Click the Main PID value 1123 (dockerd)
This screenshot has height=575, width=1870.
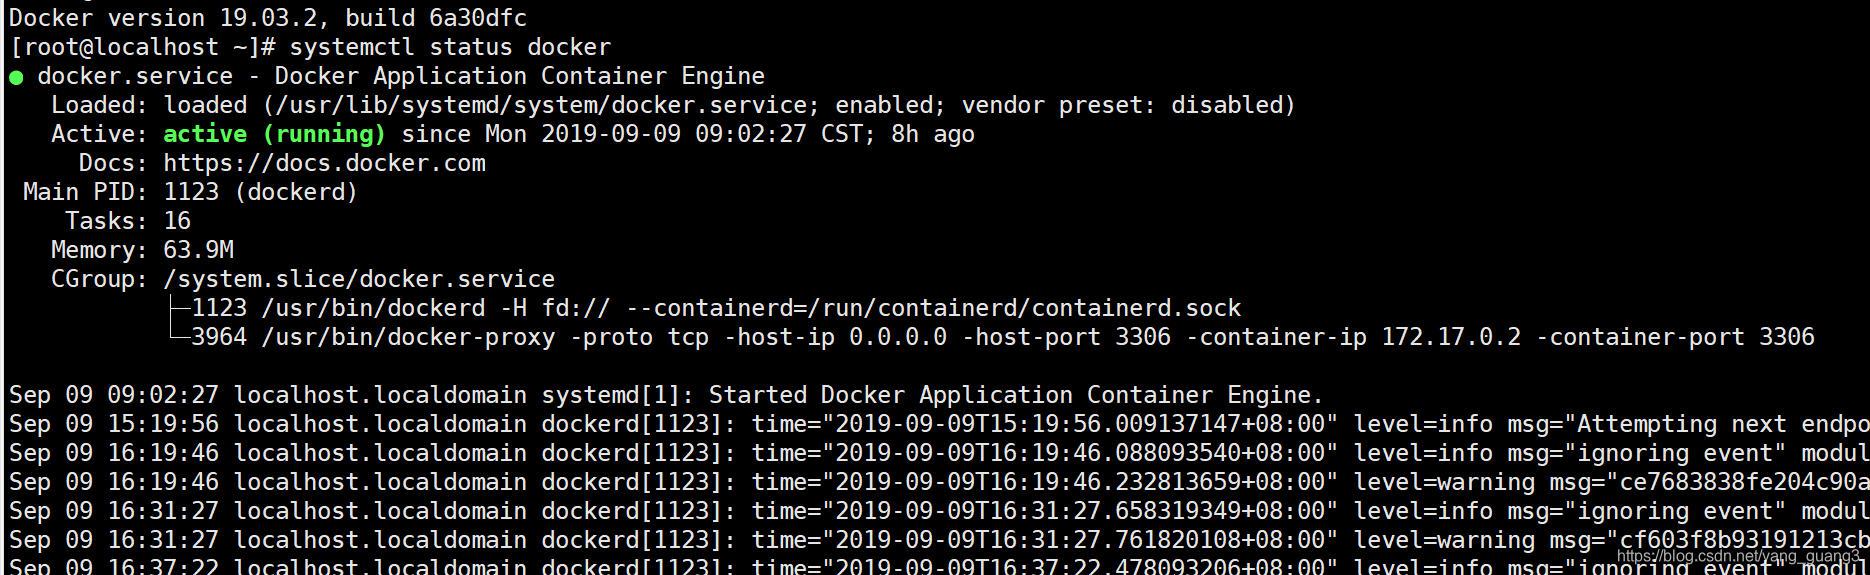pos(260,193)
